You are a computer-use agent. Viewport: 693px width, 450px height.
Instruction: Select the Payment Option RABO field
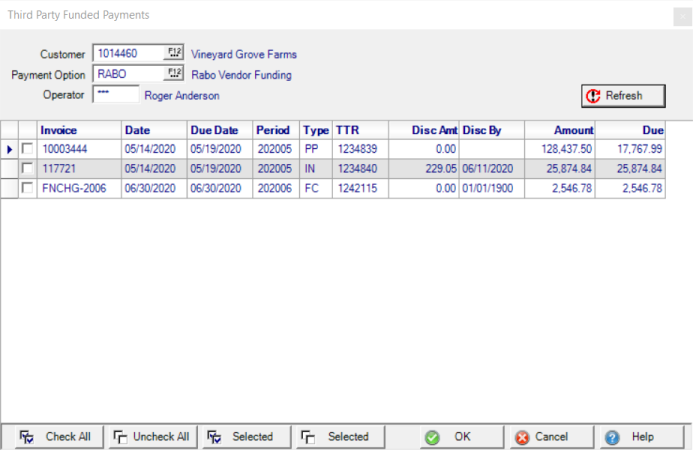(128, 73)
